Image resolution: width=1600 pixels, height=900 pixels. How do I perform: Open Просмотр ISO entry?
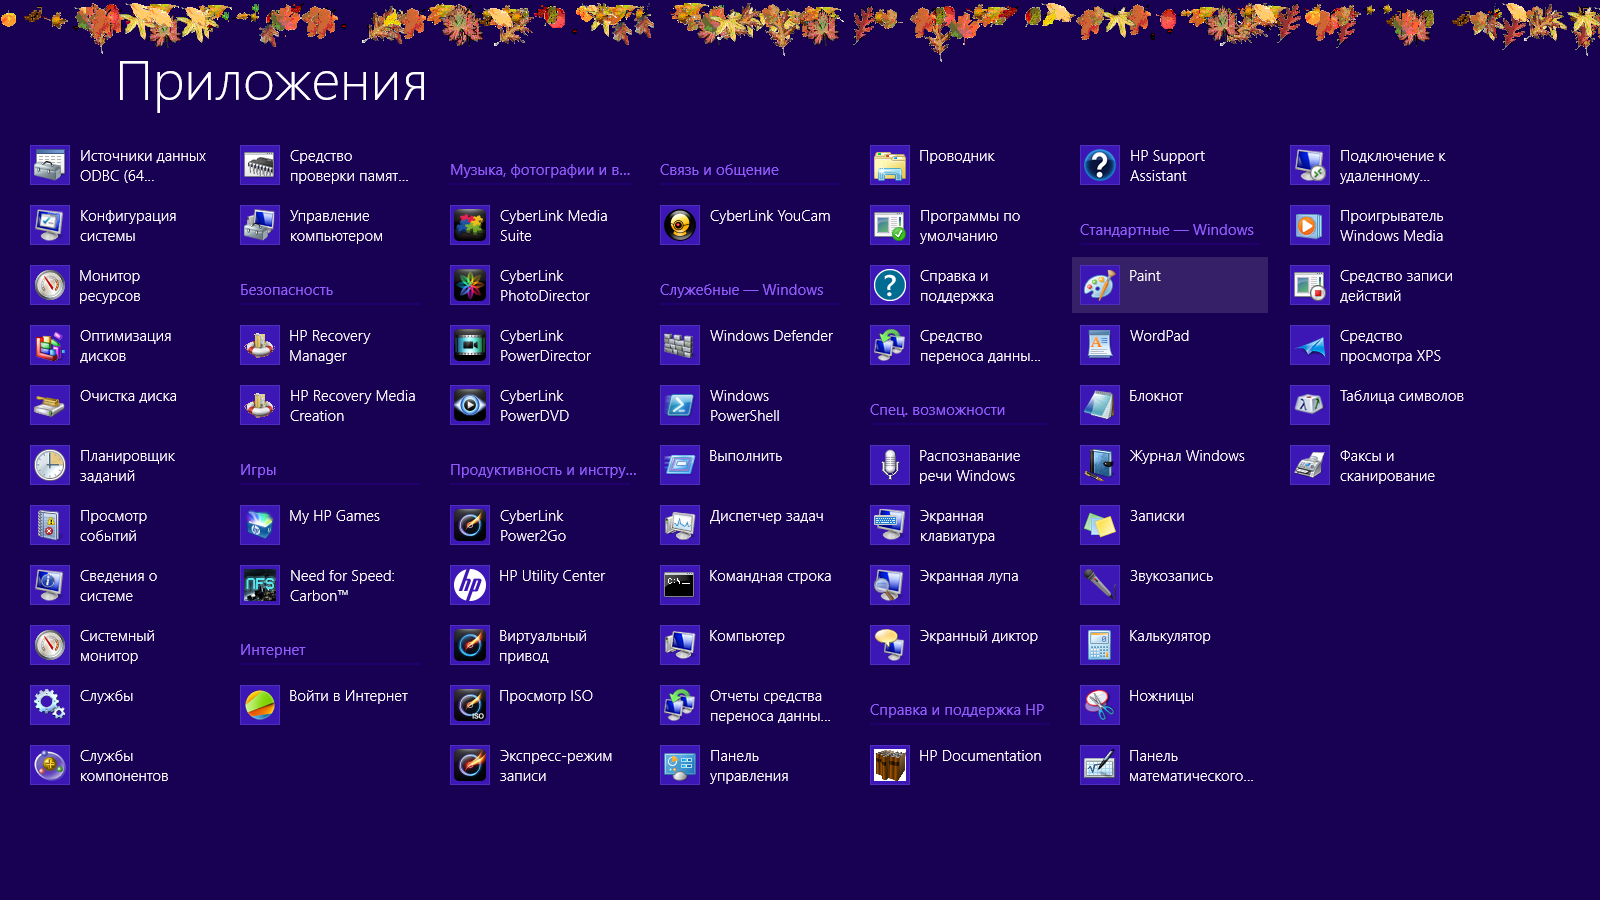[x=523, y=705]
